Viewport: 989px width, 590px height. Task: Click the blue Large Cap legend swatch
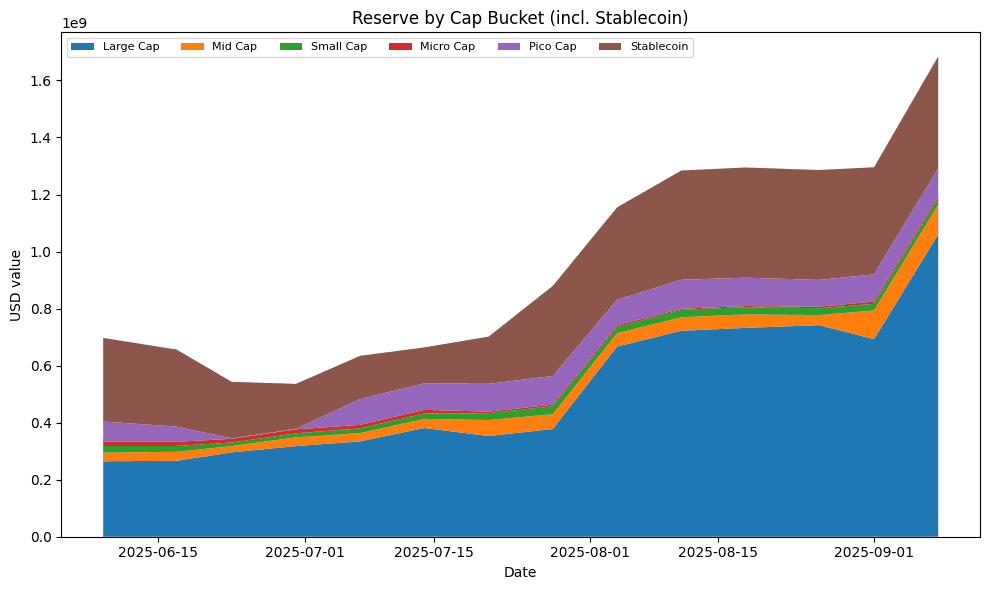(x=83, y=47)
